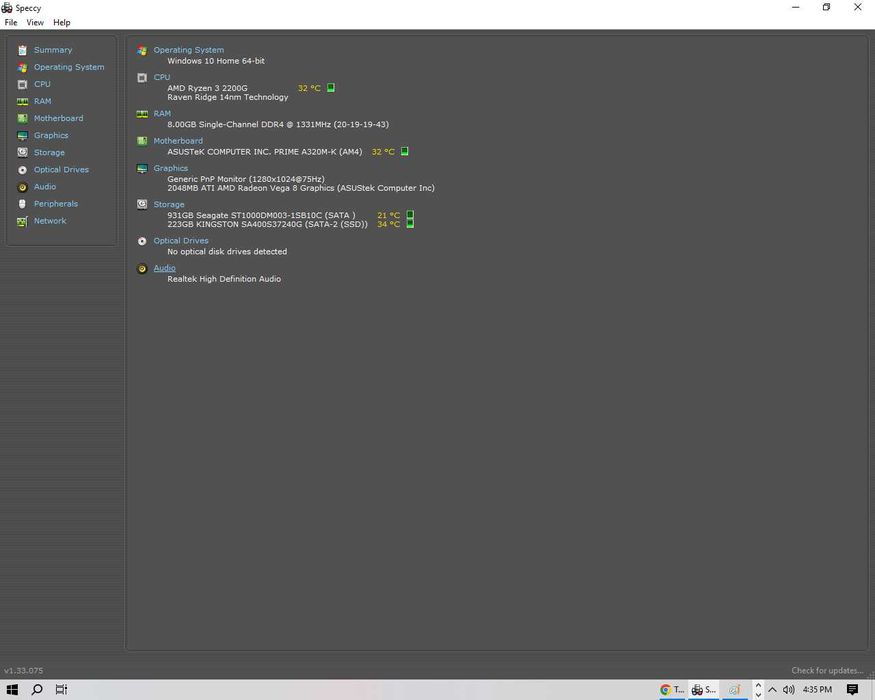The width and height of the screenshot is (875, 700).
Task: Click the Windows 10 Home 64-bit text
Action: click(x=216, y=61)
